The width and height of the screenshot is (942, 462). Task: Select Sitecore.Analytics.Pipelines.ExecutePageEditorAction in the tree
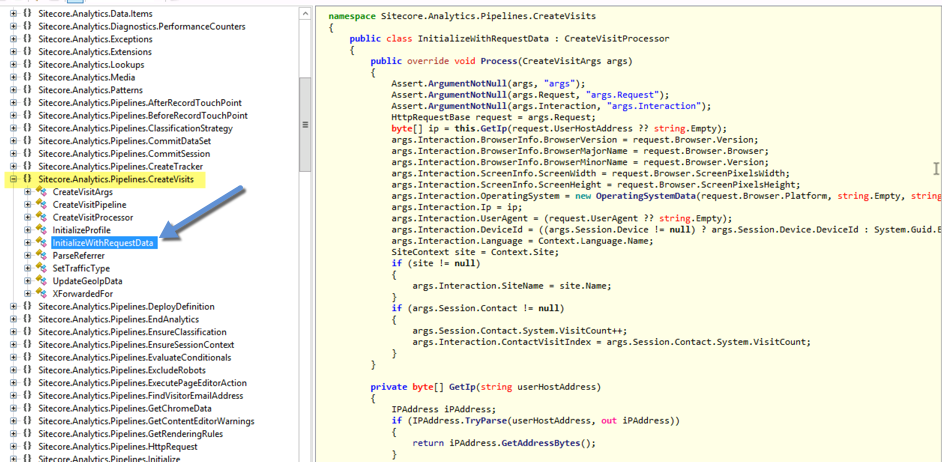(x=142, y=383)
